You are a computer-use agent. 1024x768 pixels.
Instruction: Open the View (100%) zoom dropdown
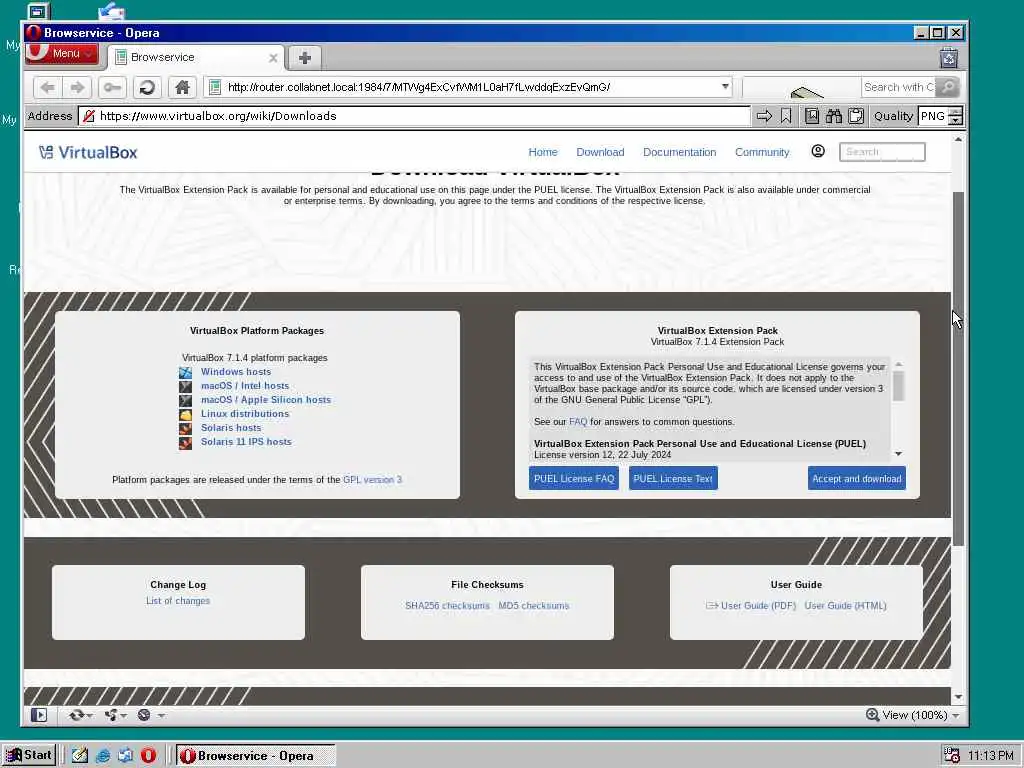(912, 715)
